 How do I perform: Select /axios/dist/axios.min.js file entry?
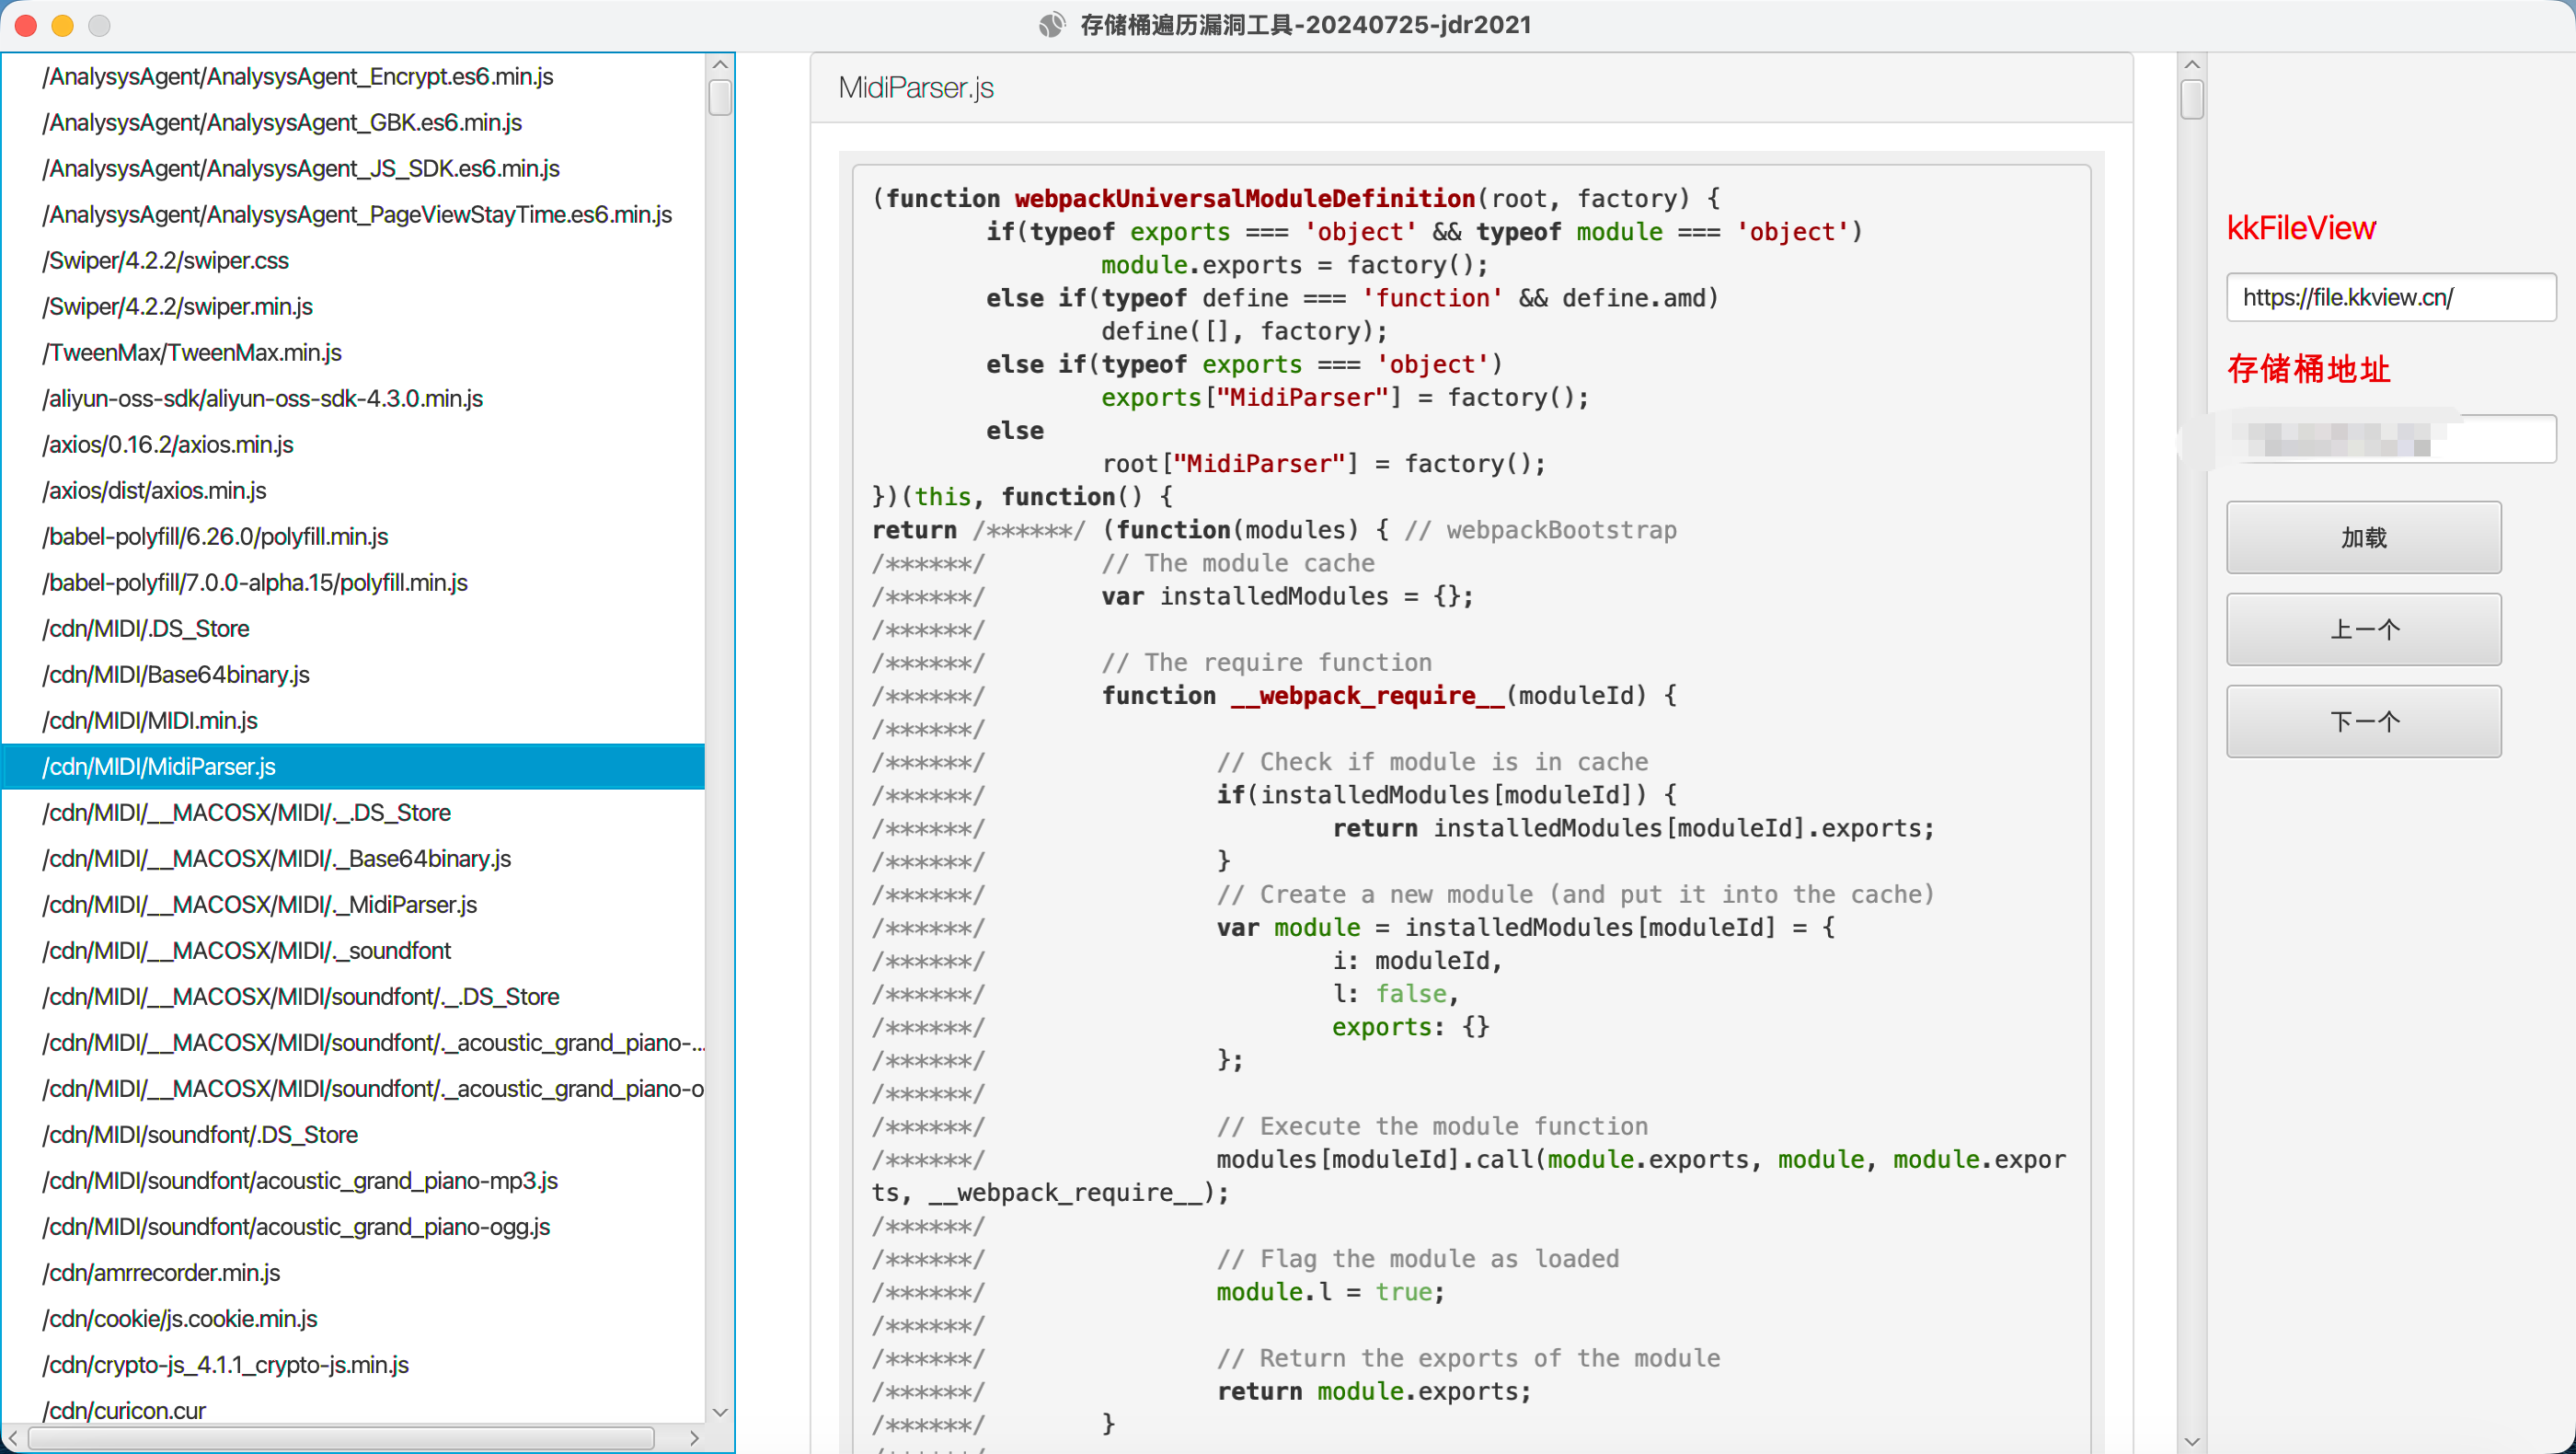click(154, 491)
